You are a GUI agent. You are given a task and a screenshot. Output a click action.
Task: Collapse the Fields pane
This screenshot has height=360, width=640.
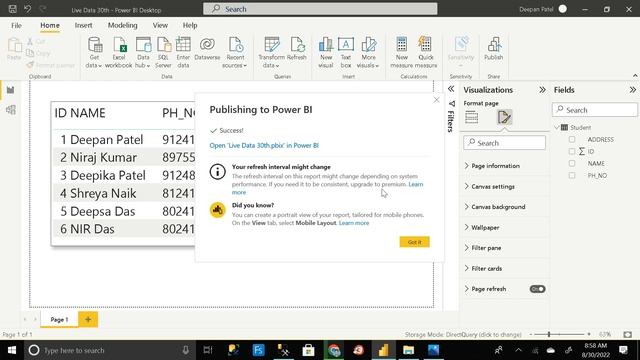click(632, 90)
